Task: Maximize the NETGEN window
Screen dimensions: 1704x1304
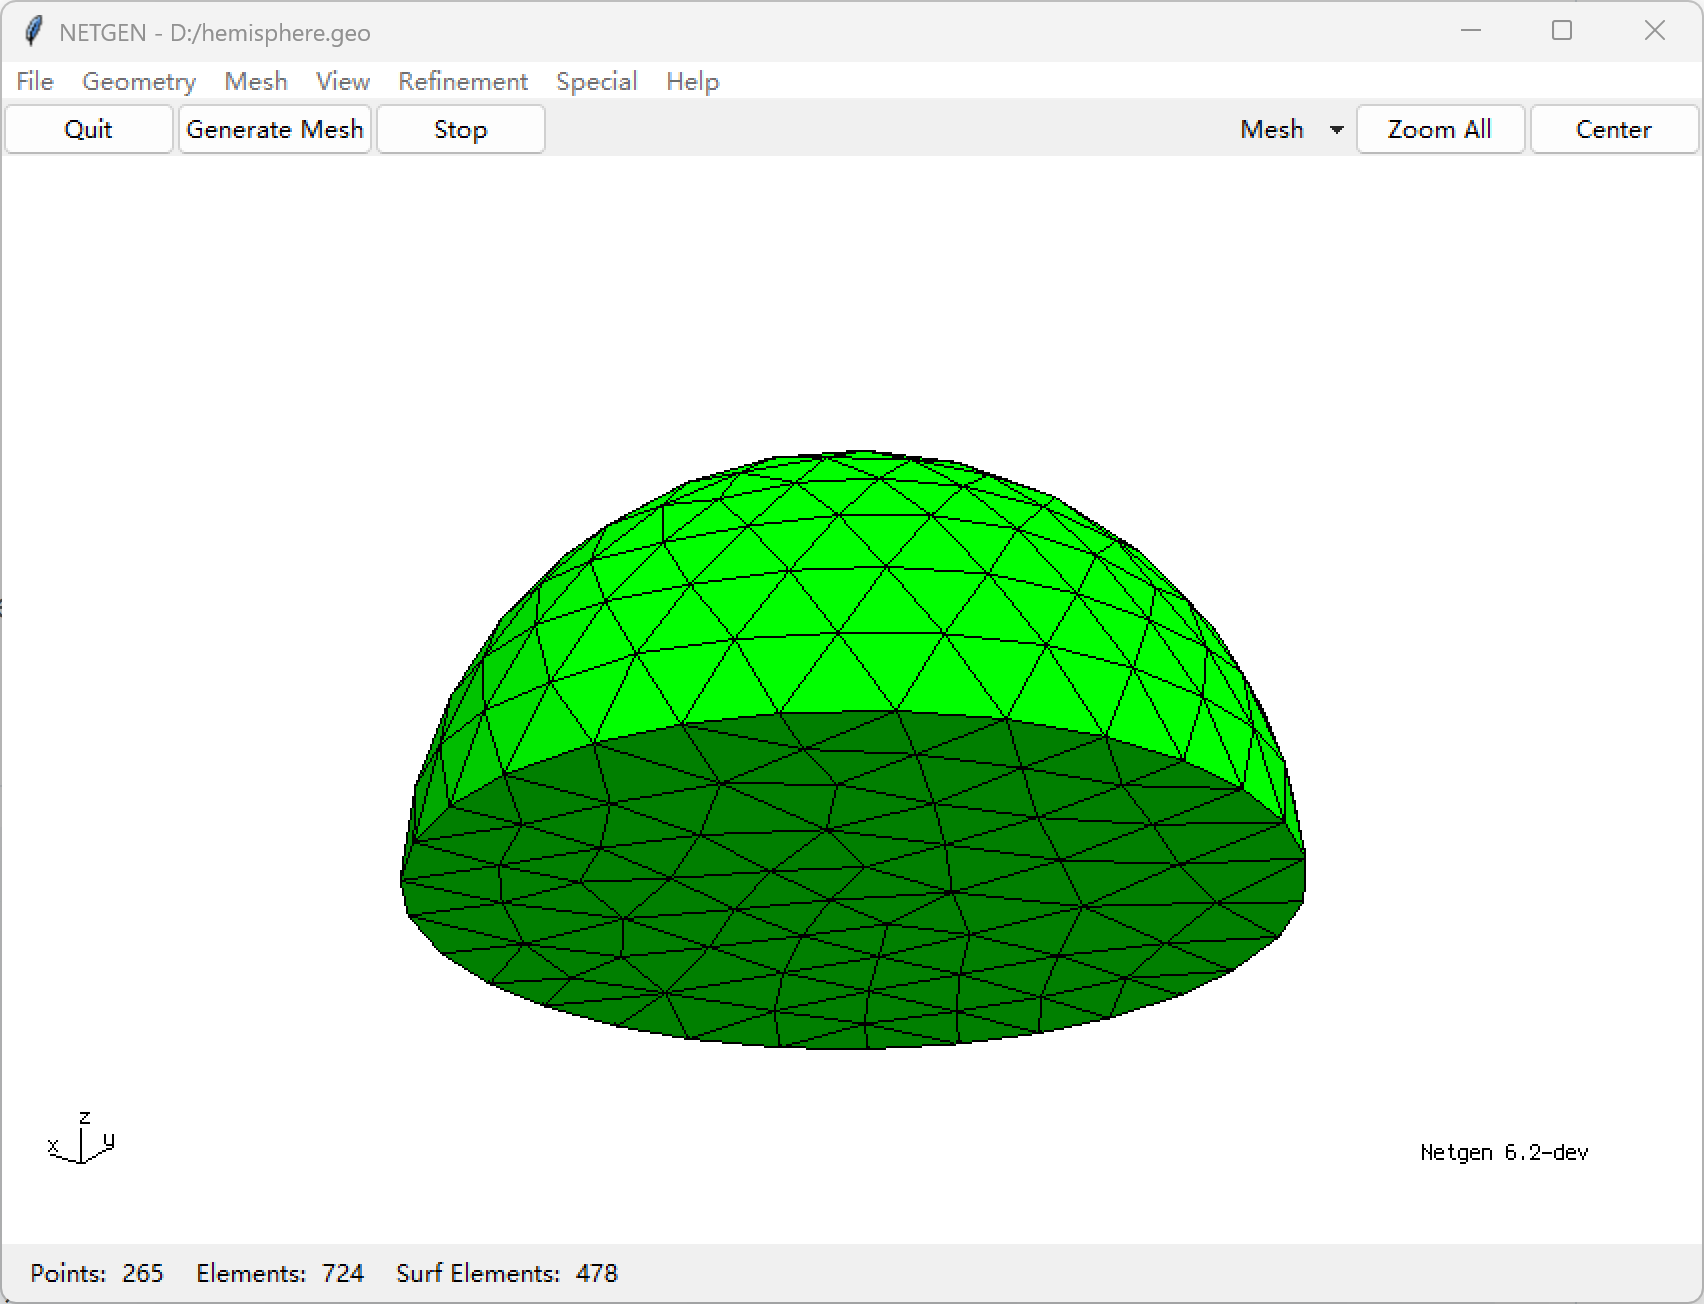Action: 1562,31
